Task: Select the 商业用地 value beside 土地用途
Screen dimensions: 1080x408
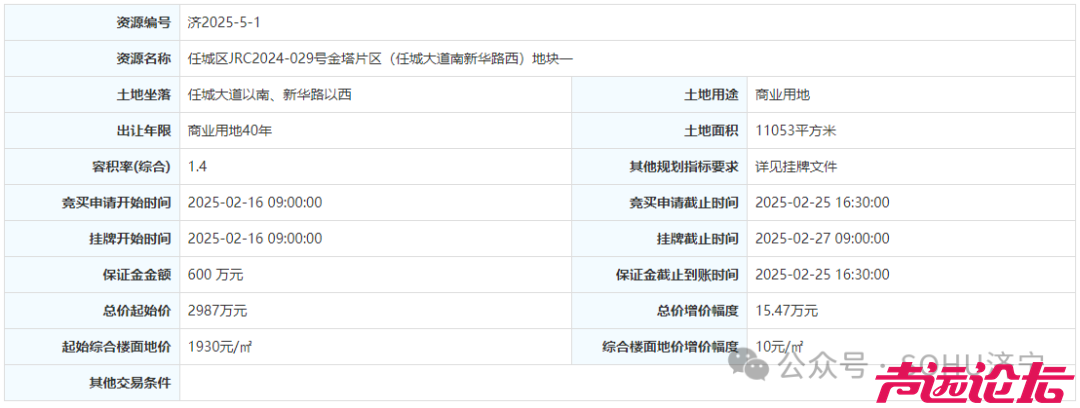Action: [782, 95]
